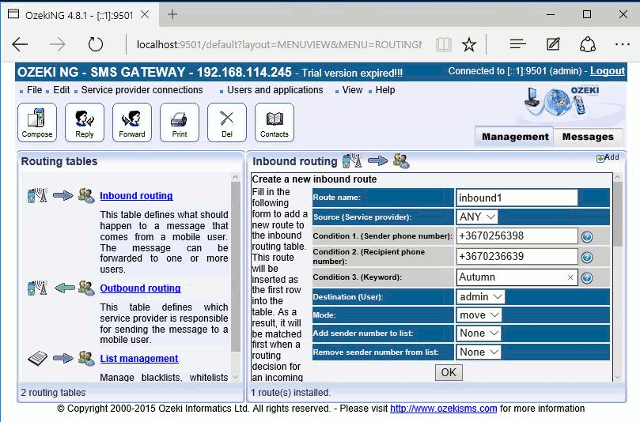The image size is (640, 422).
Task: Open the Contacts toolbar button
Action: [x=274, y=122]
